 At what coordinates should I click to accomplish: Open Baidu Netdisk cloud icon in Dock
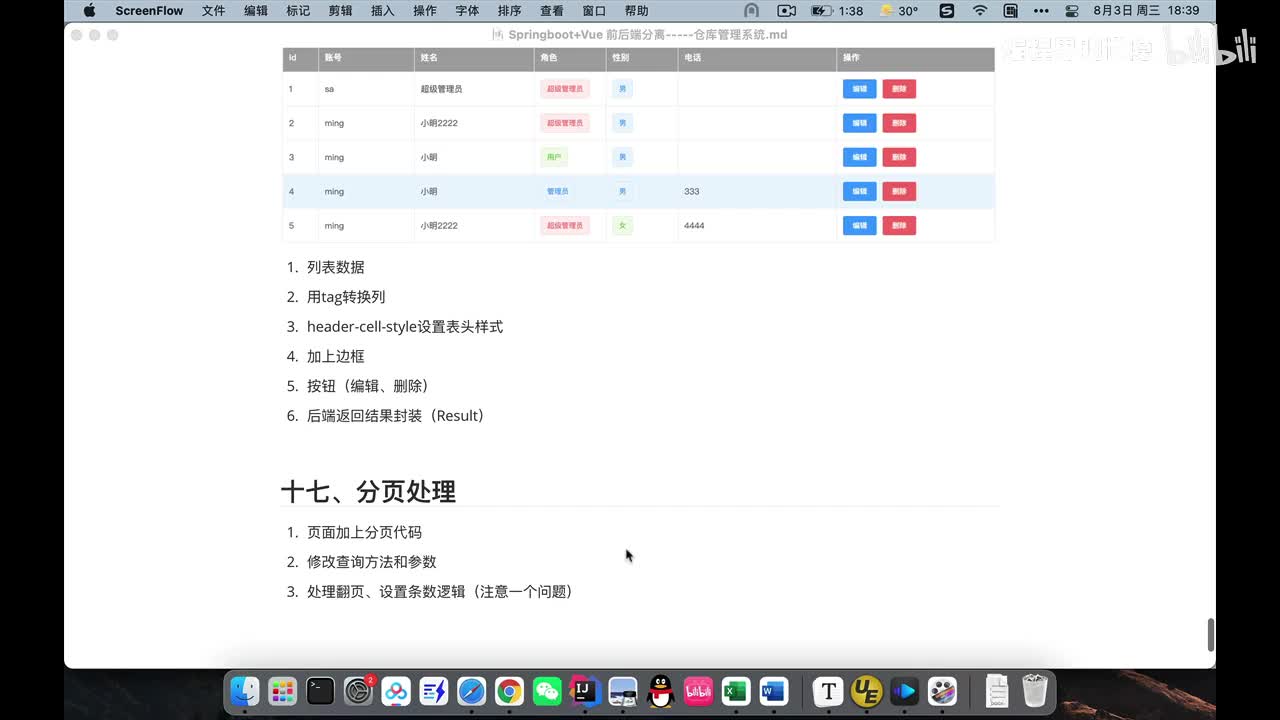coord(396,691)
